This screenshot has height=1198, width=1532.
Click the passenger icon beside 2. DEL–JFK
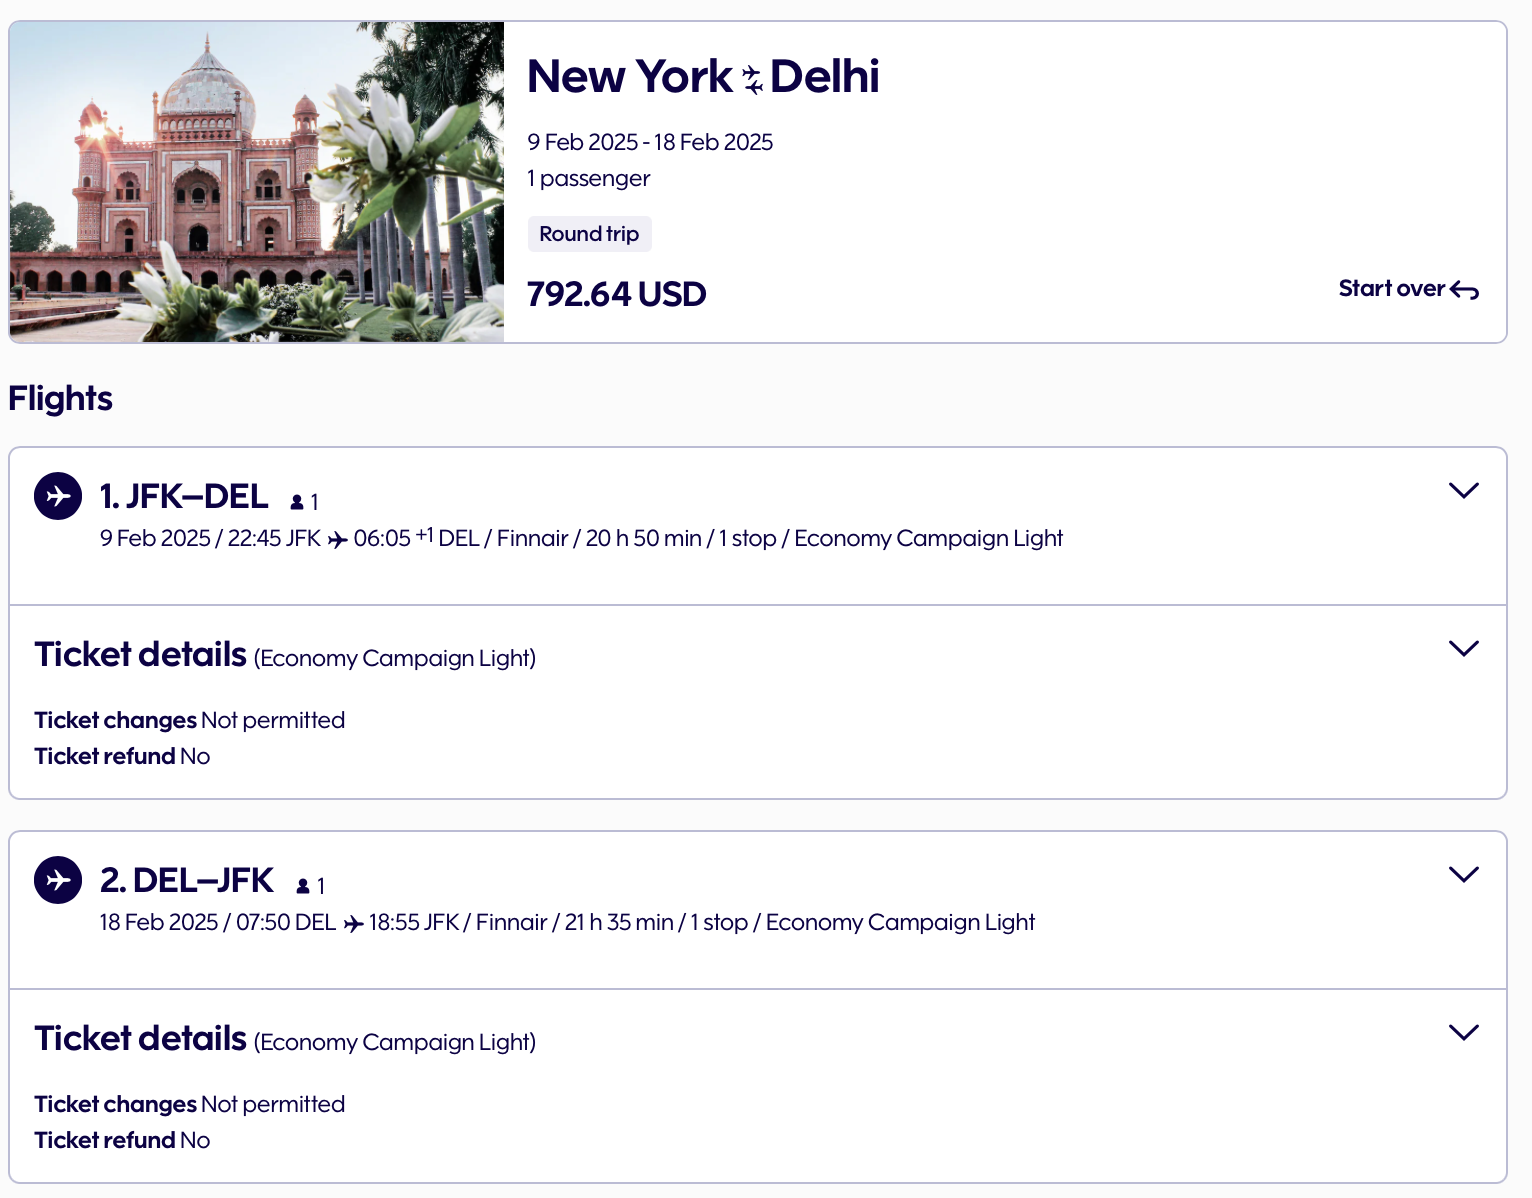(303, 886)
